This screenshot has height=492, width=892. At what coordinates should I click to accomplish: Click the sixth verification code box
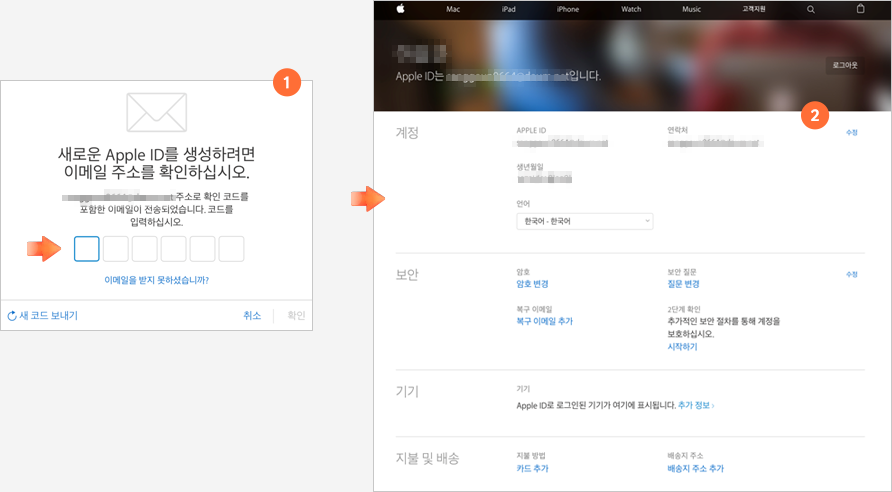tap(232, 249)
